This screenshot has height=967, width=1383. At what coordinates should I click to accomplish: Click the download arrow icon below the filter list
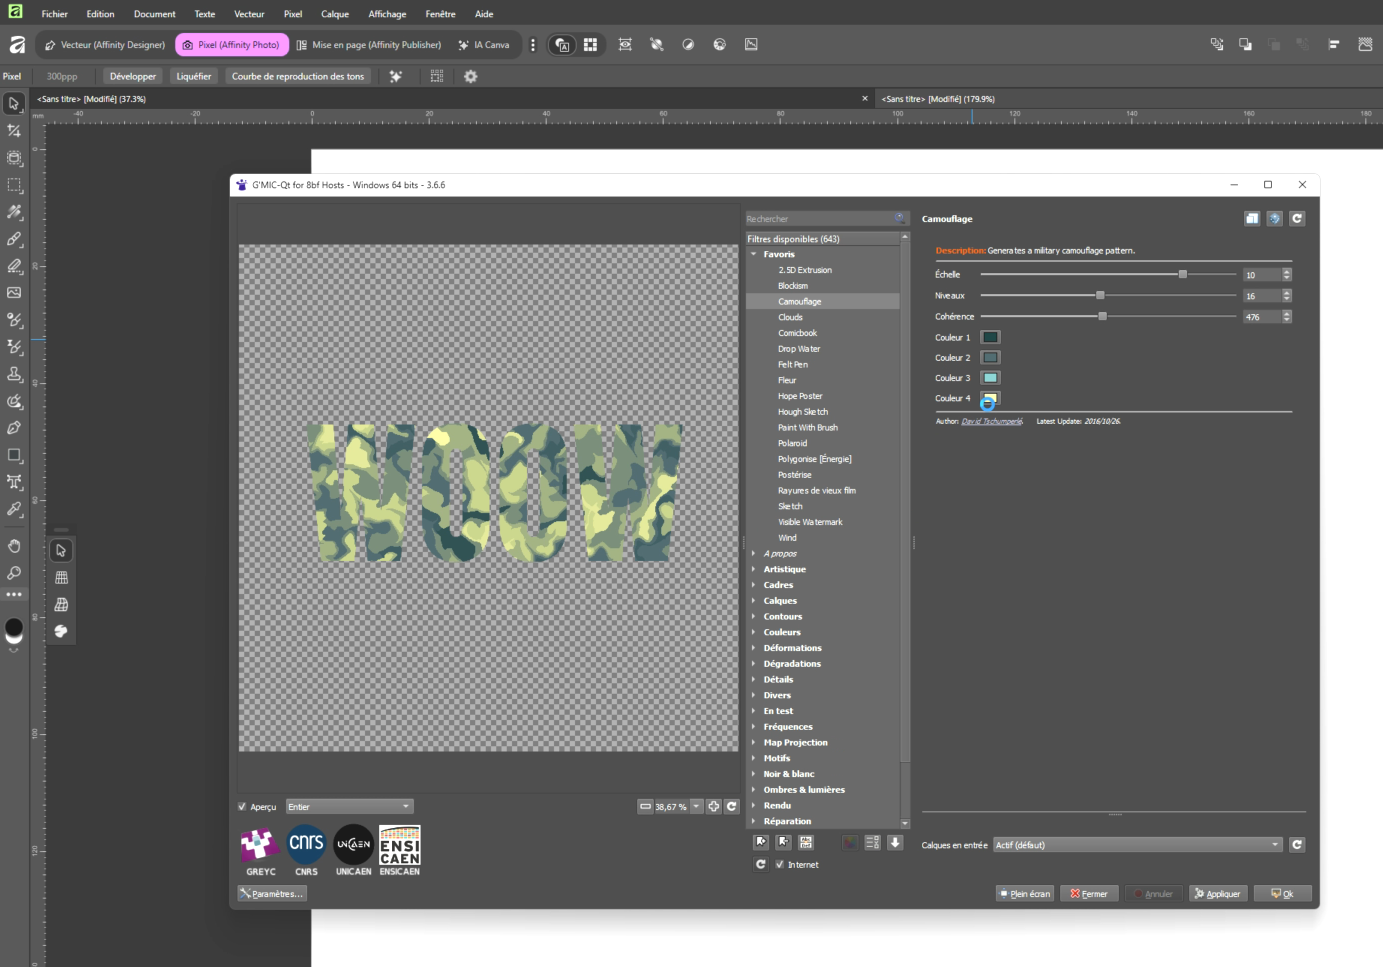895,843
